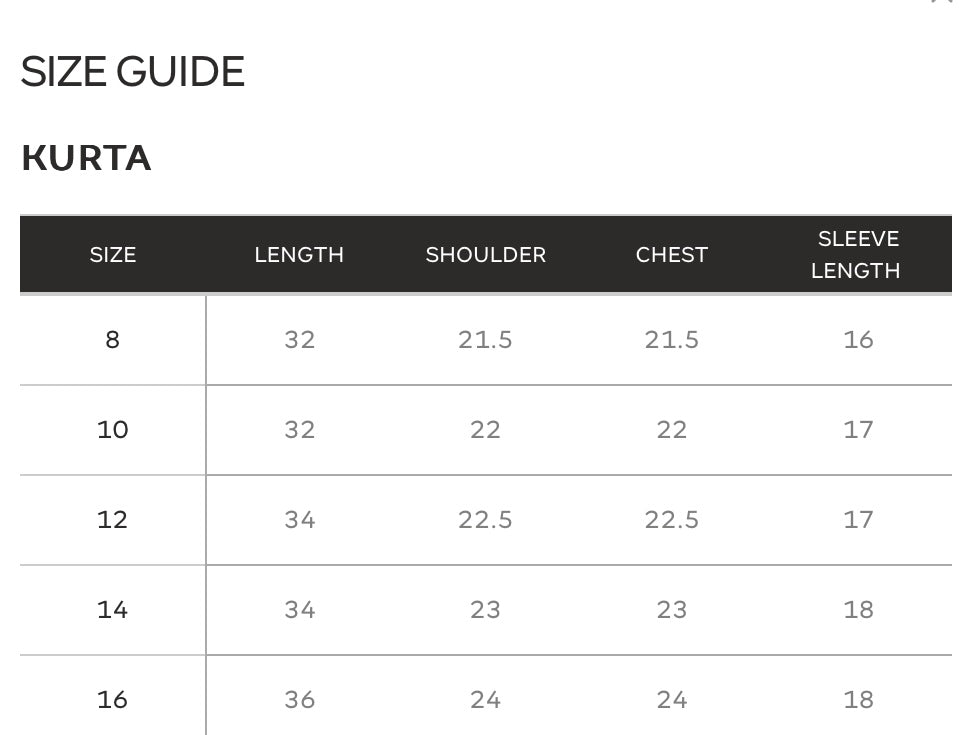Image resolution: width=965 pixels, height=735 pixels.
Task: Click the SHOULDER column header
Action: (x=486, y=255)
